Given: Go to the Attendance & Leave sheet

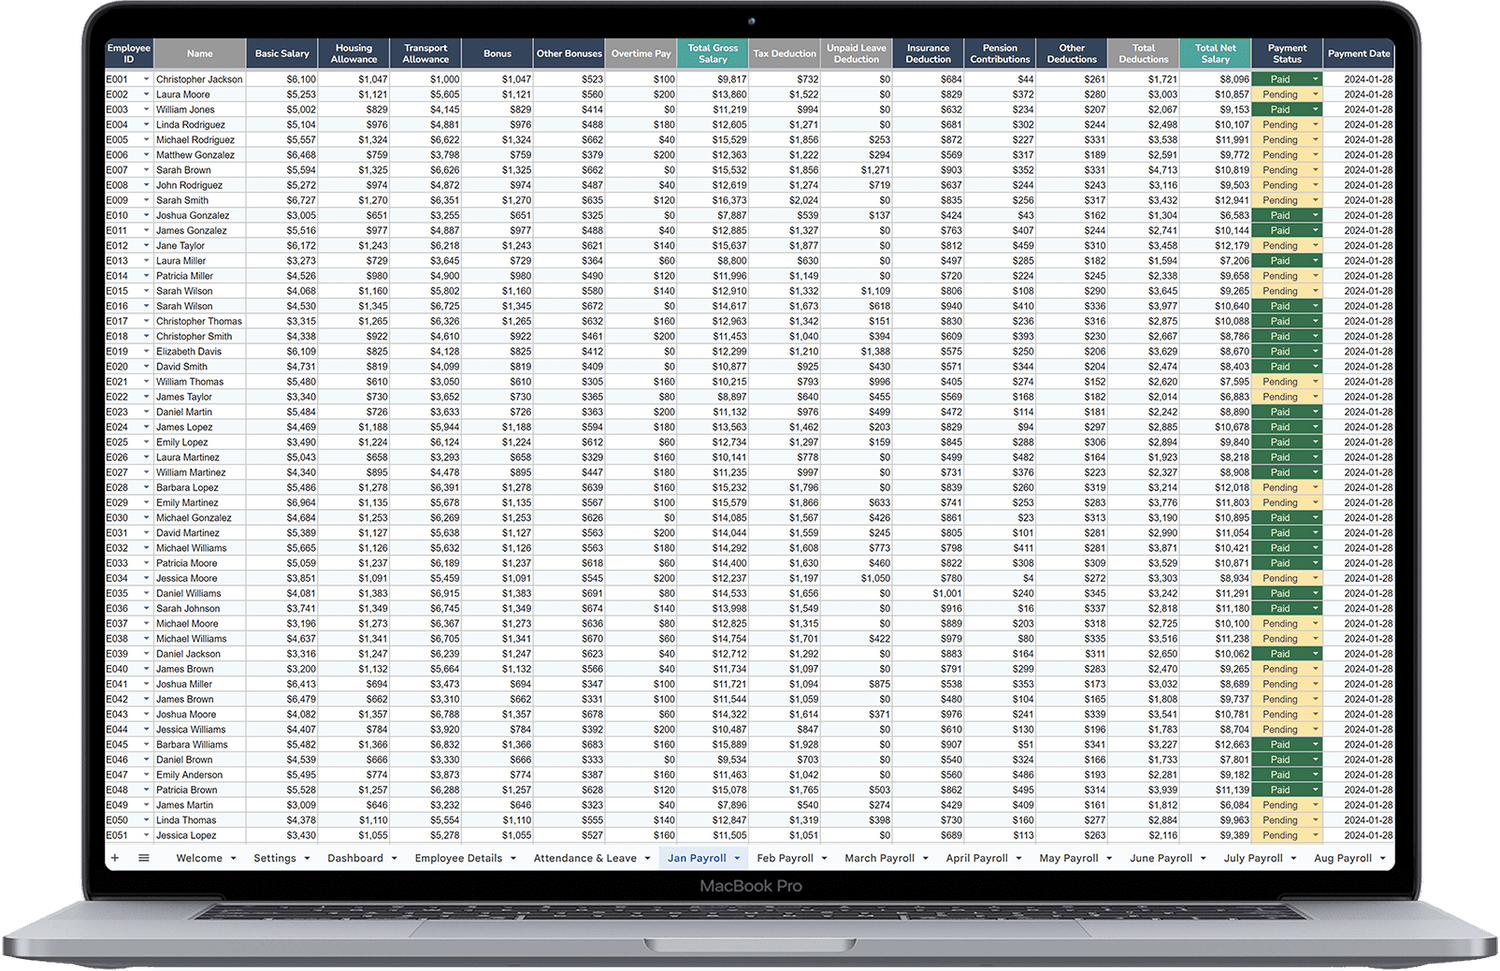Looking at the screenshot, I should pos(585,858).
